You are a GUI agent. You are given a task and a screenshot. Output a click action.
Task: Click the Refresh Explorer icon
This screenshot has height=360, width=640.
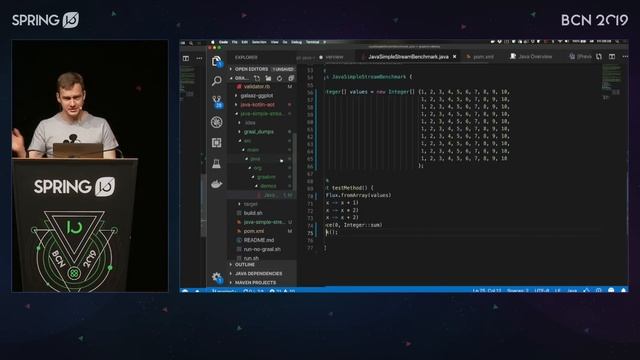(x=280, y=78)
